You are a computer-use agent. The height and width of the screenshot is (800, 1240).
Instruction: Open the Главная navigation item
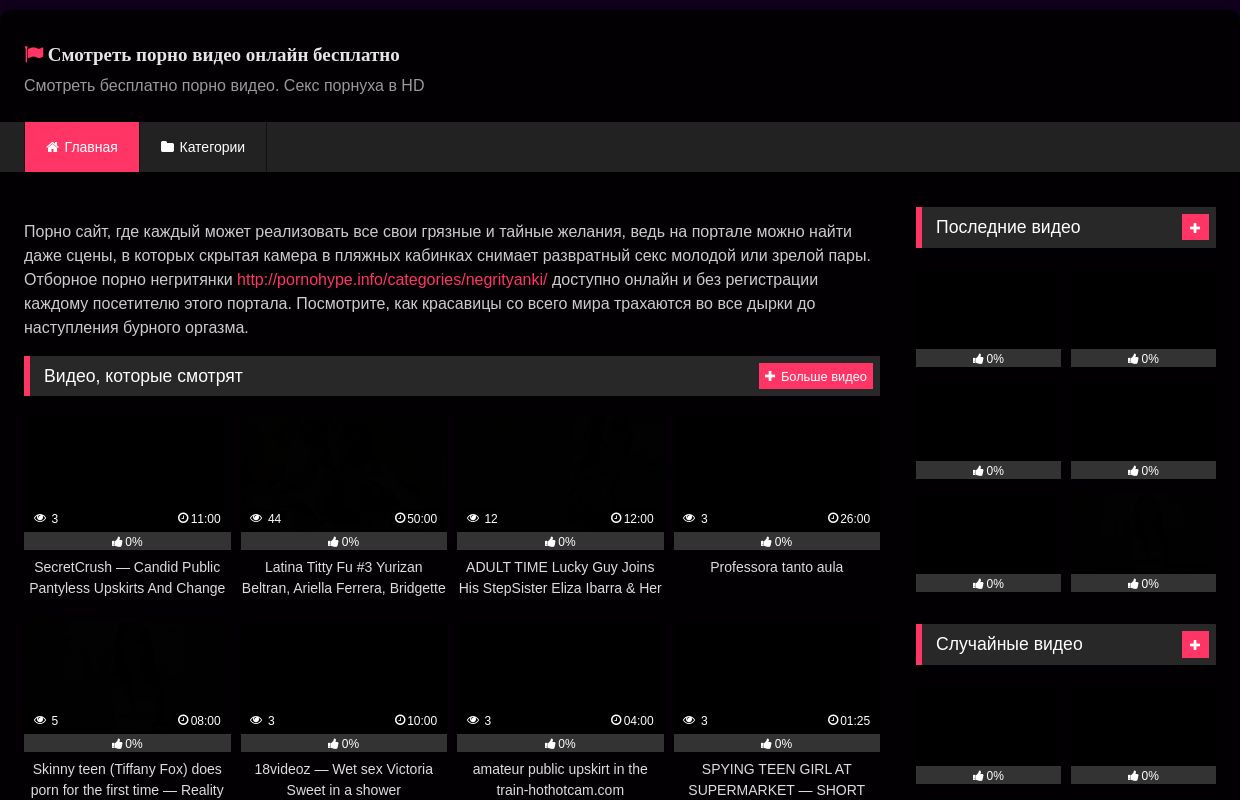pos(82,147)
